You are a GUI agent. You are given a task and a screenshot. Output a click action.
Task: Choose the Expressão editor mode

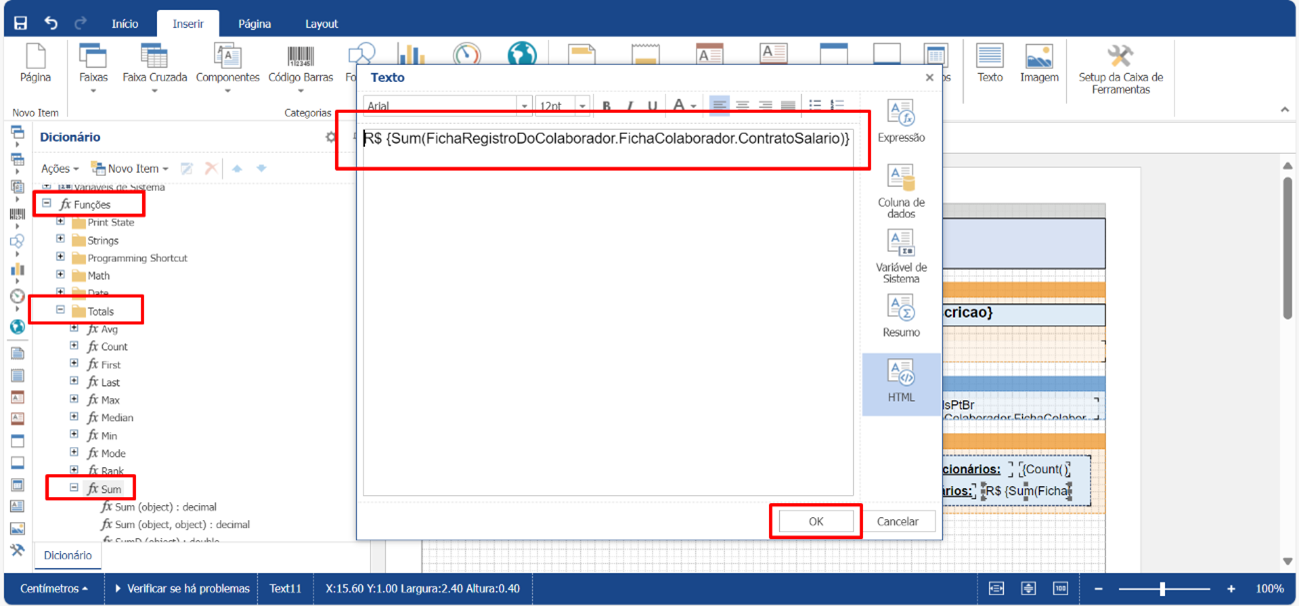901,120
